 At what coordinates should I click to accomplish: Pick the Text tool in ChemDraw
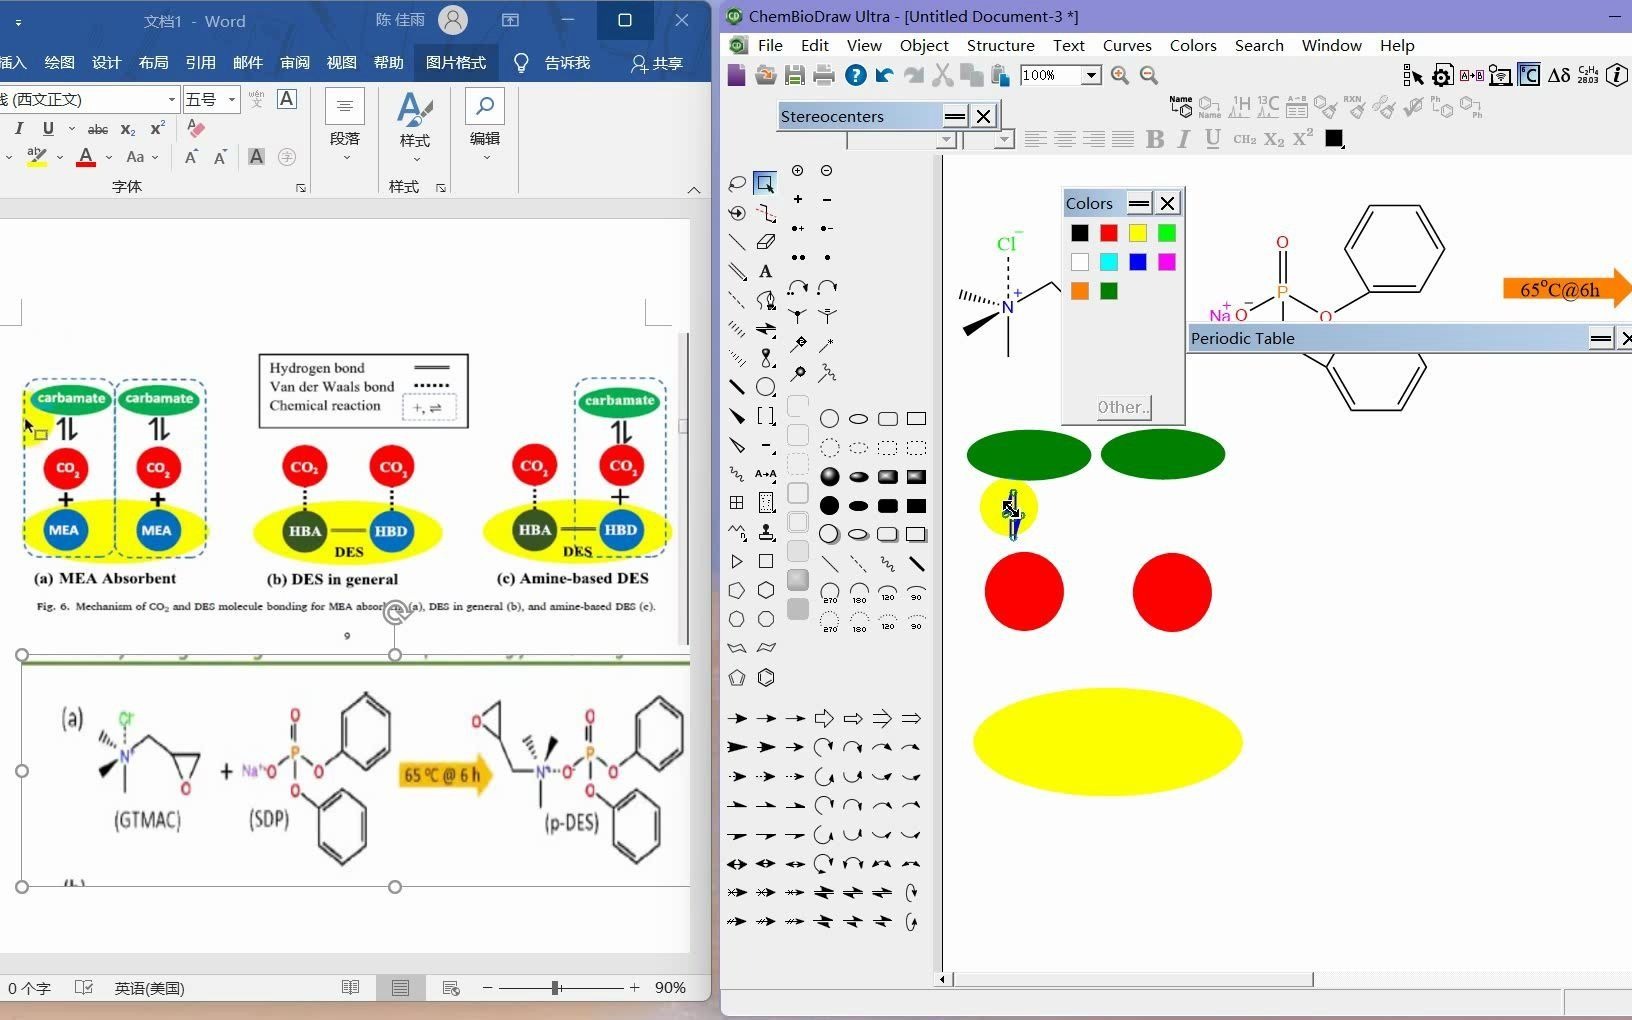765,271
